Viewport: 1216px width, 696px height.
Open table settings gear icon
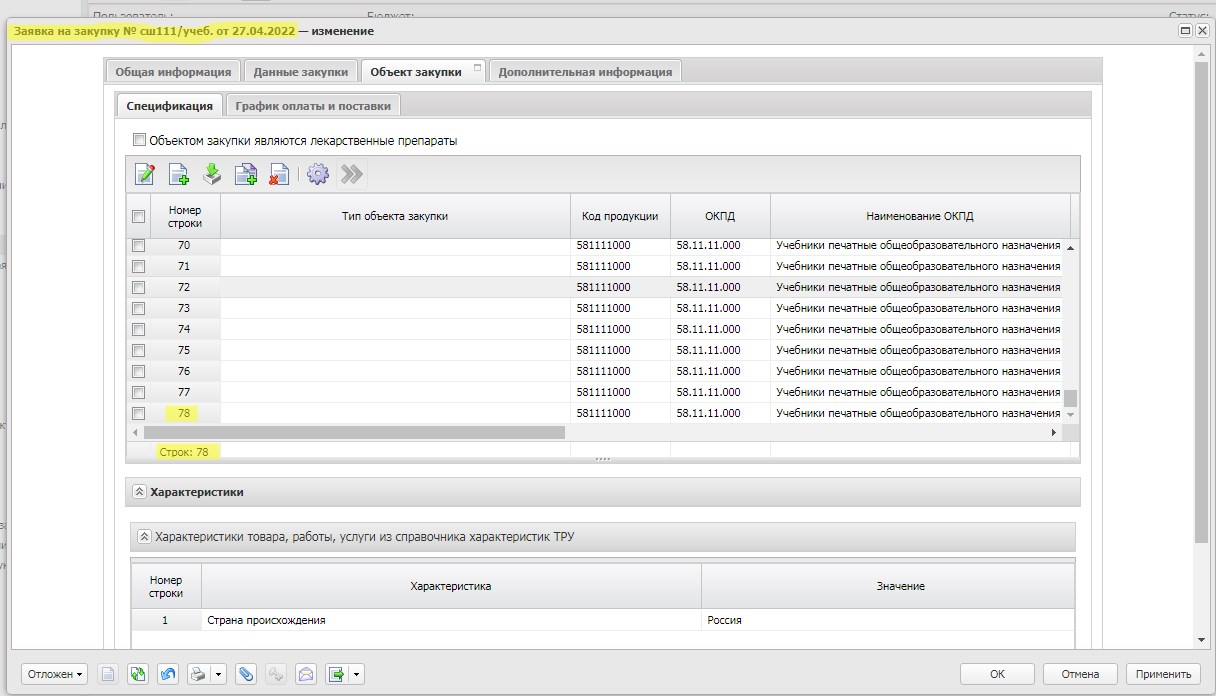click(318, 175)
